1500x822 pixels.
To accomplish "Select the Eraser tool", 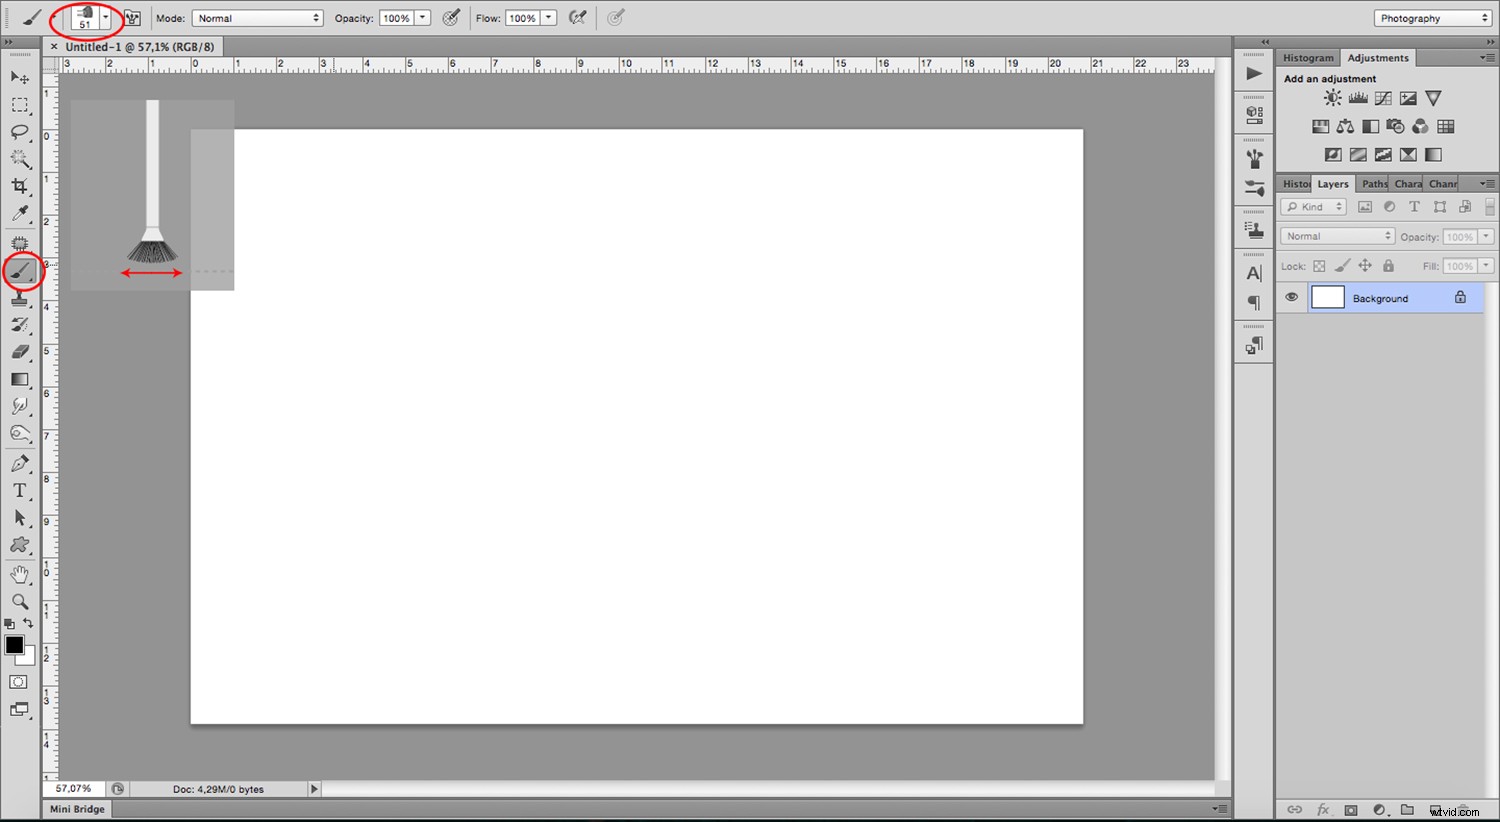I will pos(20,352).
